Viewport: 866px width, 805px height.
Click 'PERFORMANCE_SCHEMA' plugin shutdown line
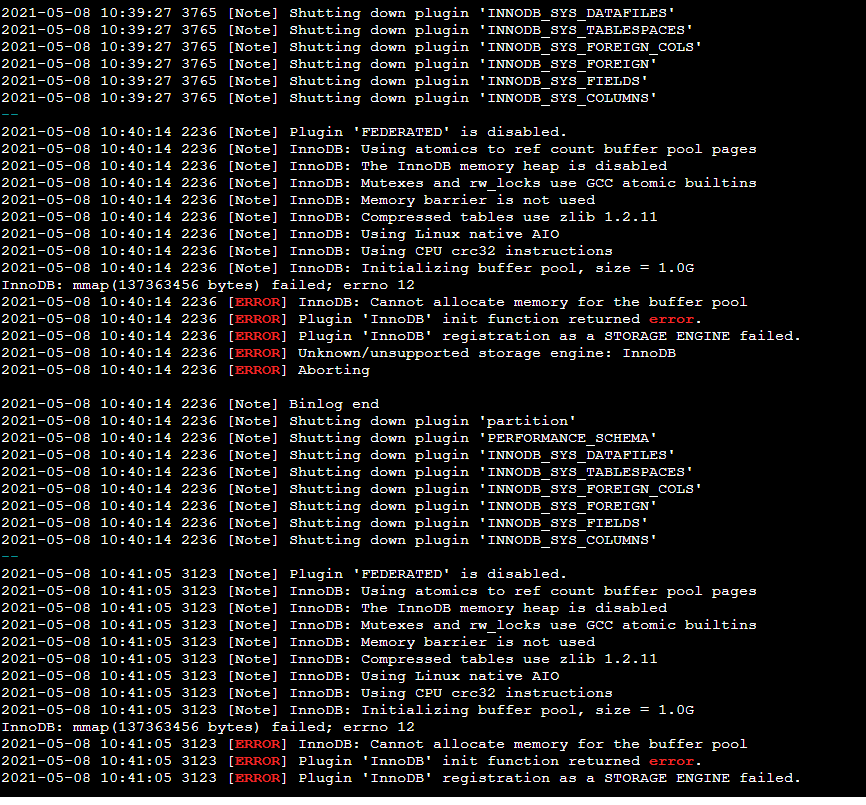click(x=329, y=438)
